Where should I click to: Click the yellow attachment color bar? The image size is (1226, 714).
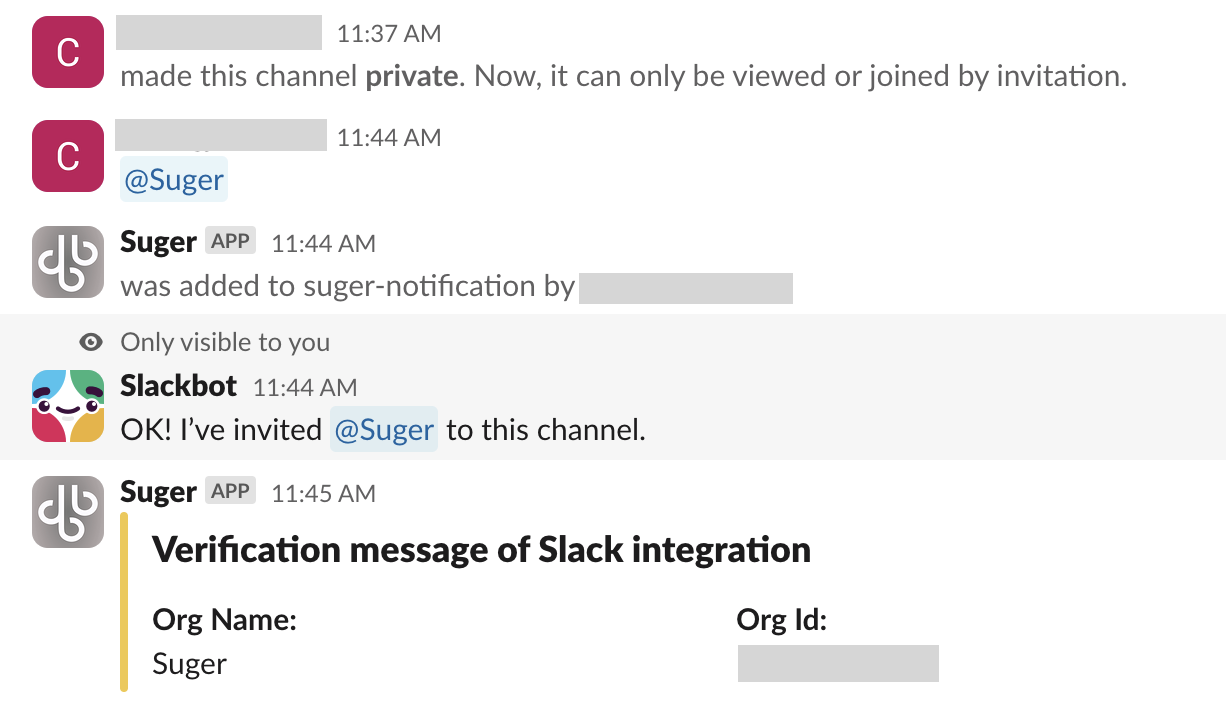point(124,601)
